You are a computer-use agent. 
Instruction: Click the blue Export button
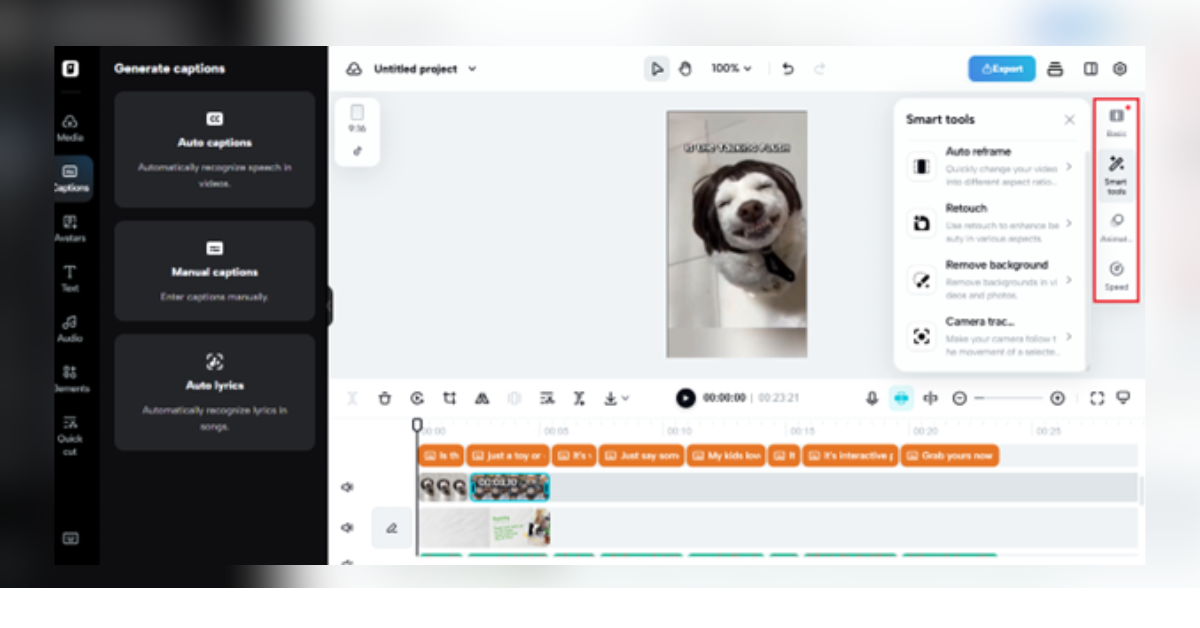coord(1001,69)
